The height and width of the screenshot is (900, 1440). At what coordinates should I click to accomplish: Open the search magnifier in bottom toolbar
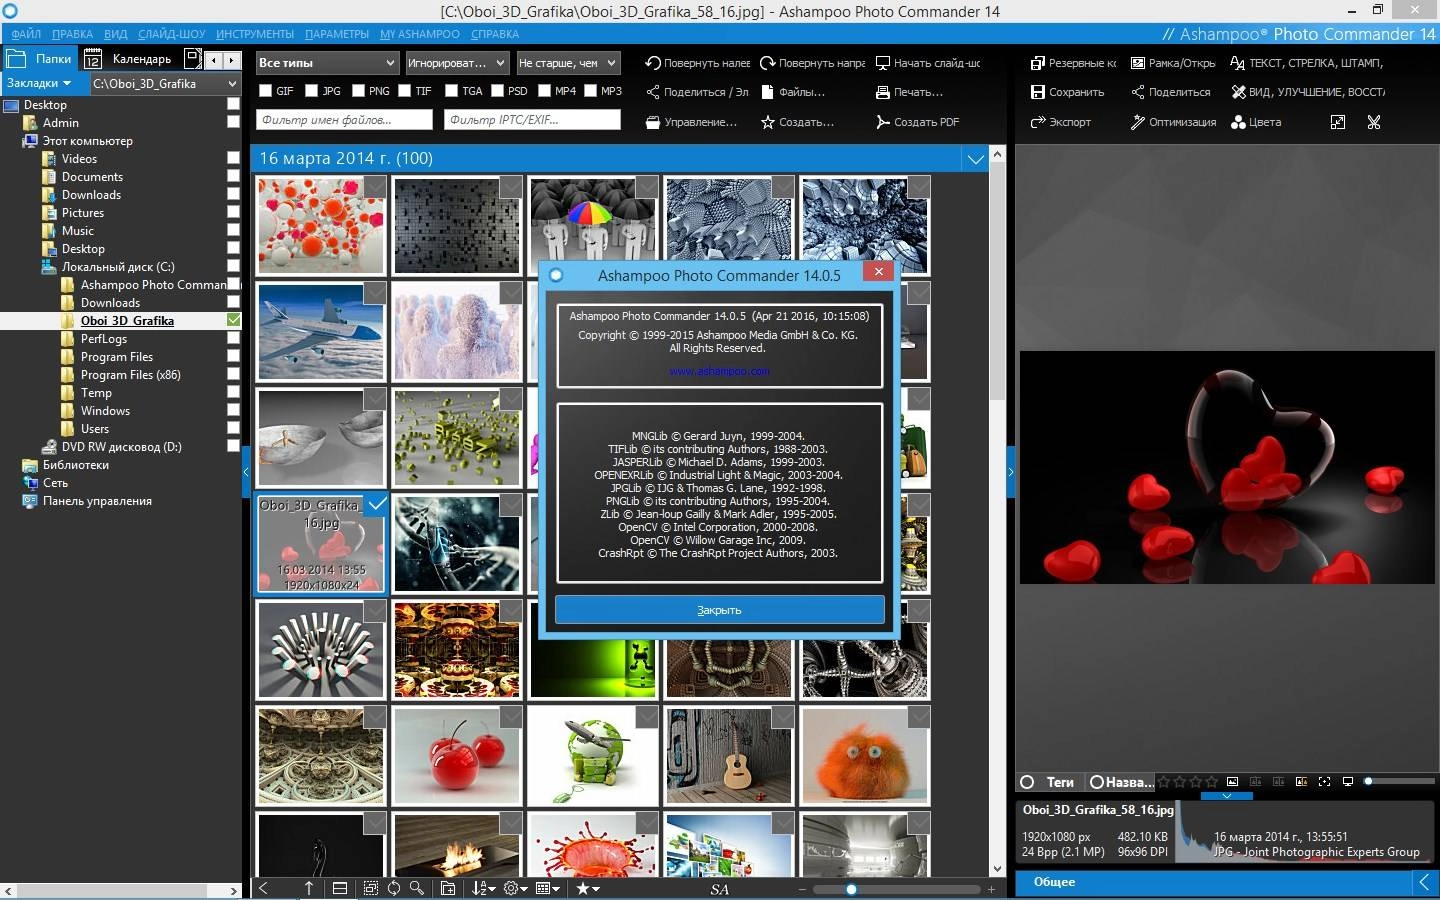point(417,888)
